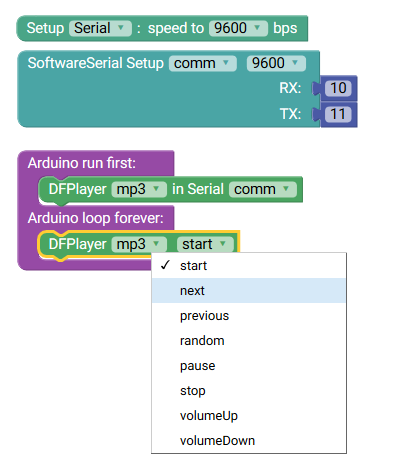
Task: Select 'pause' from the dropdown list
Action: click(x=249, y=365)
